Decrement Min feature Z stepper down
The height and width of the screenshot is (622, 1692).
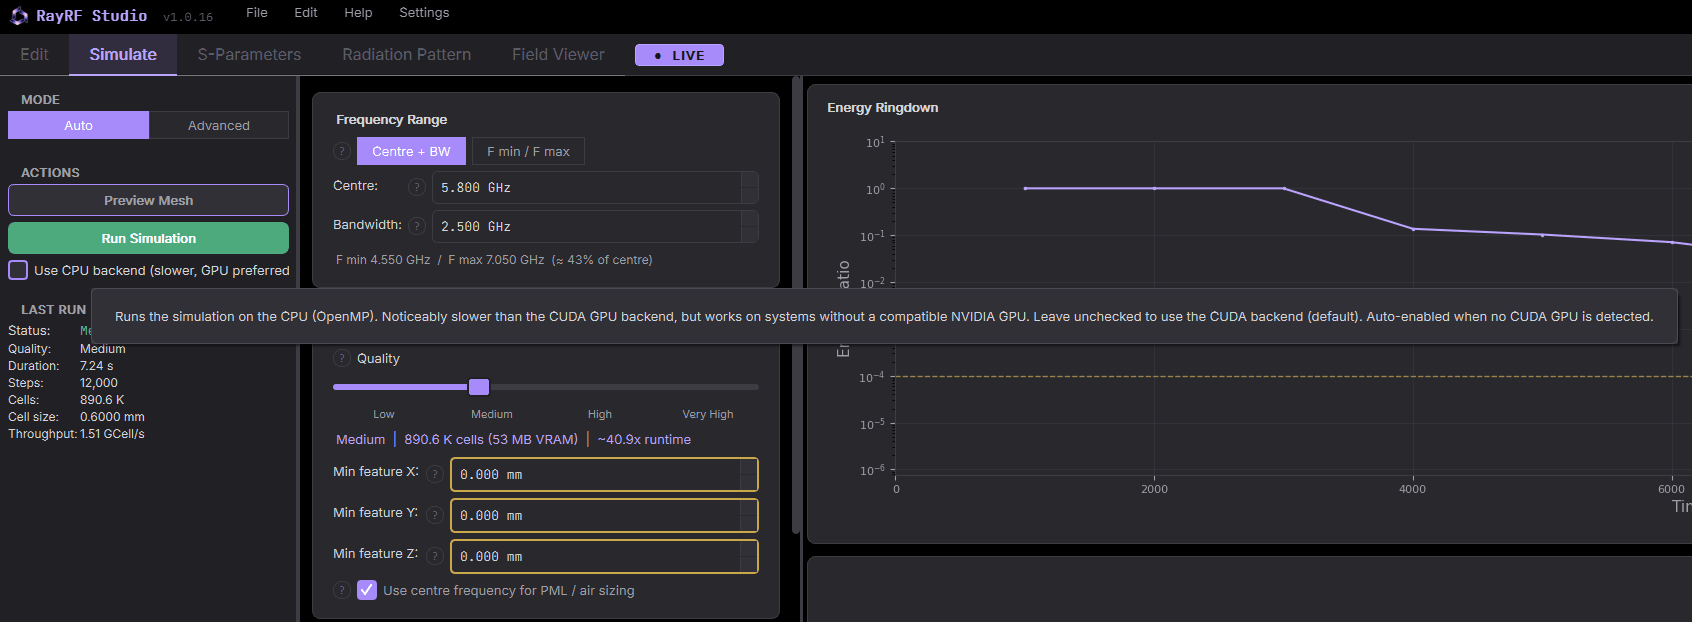coord(748,564)
